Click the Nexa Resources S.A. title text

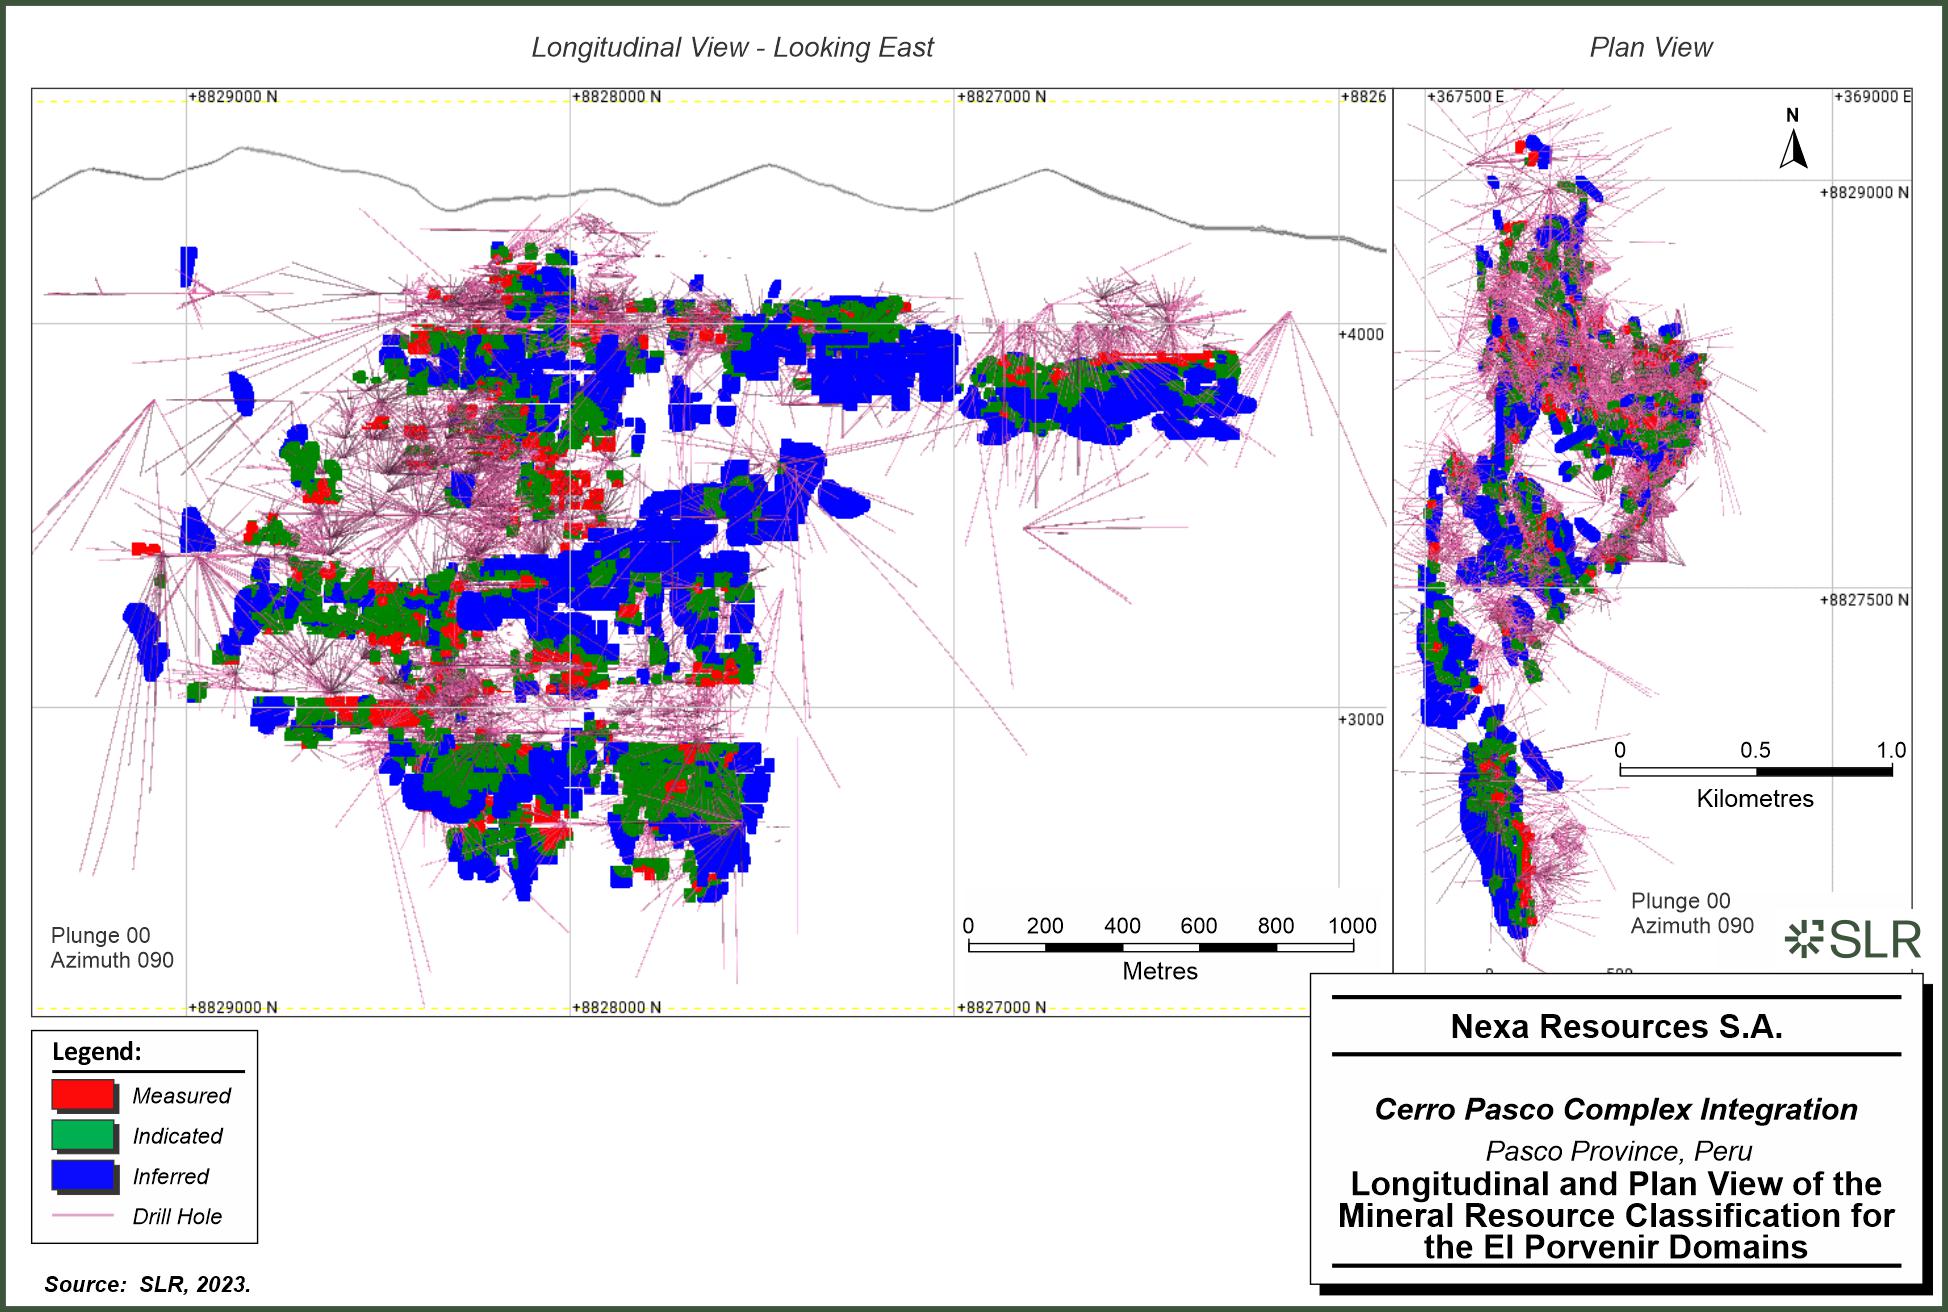pos(1616,1027)
